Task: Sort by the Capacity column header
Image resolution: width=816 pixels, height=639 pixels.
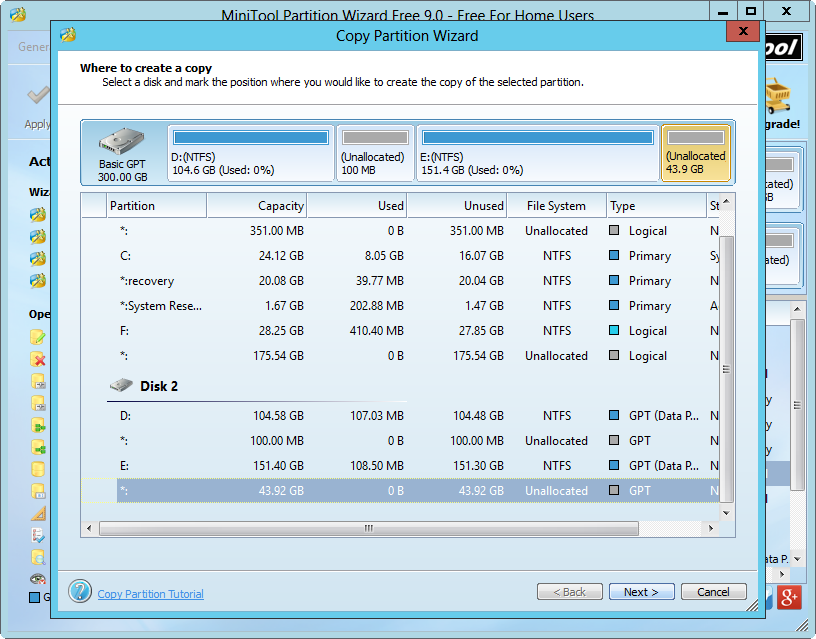Action: coord(257,206)
